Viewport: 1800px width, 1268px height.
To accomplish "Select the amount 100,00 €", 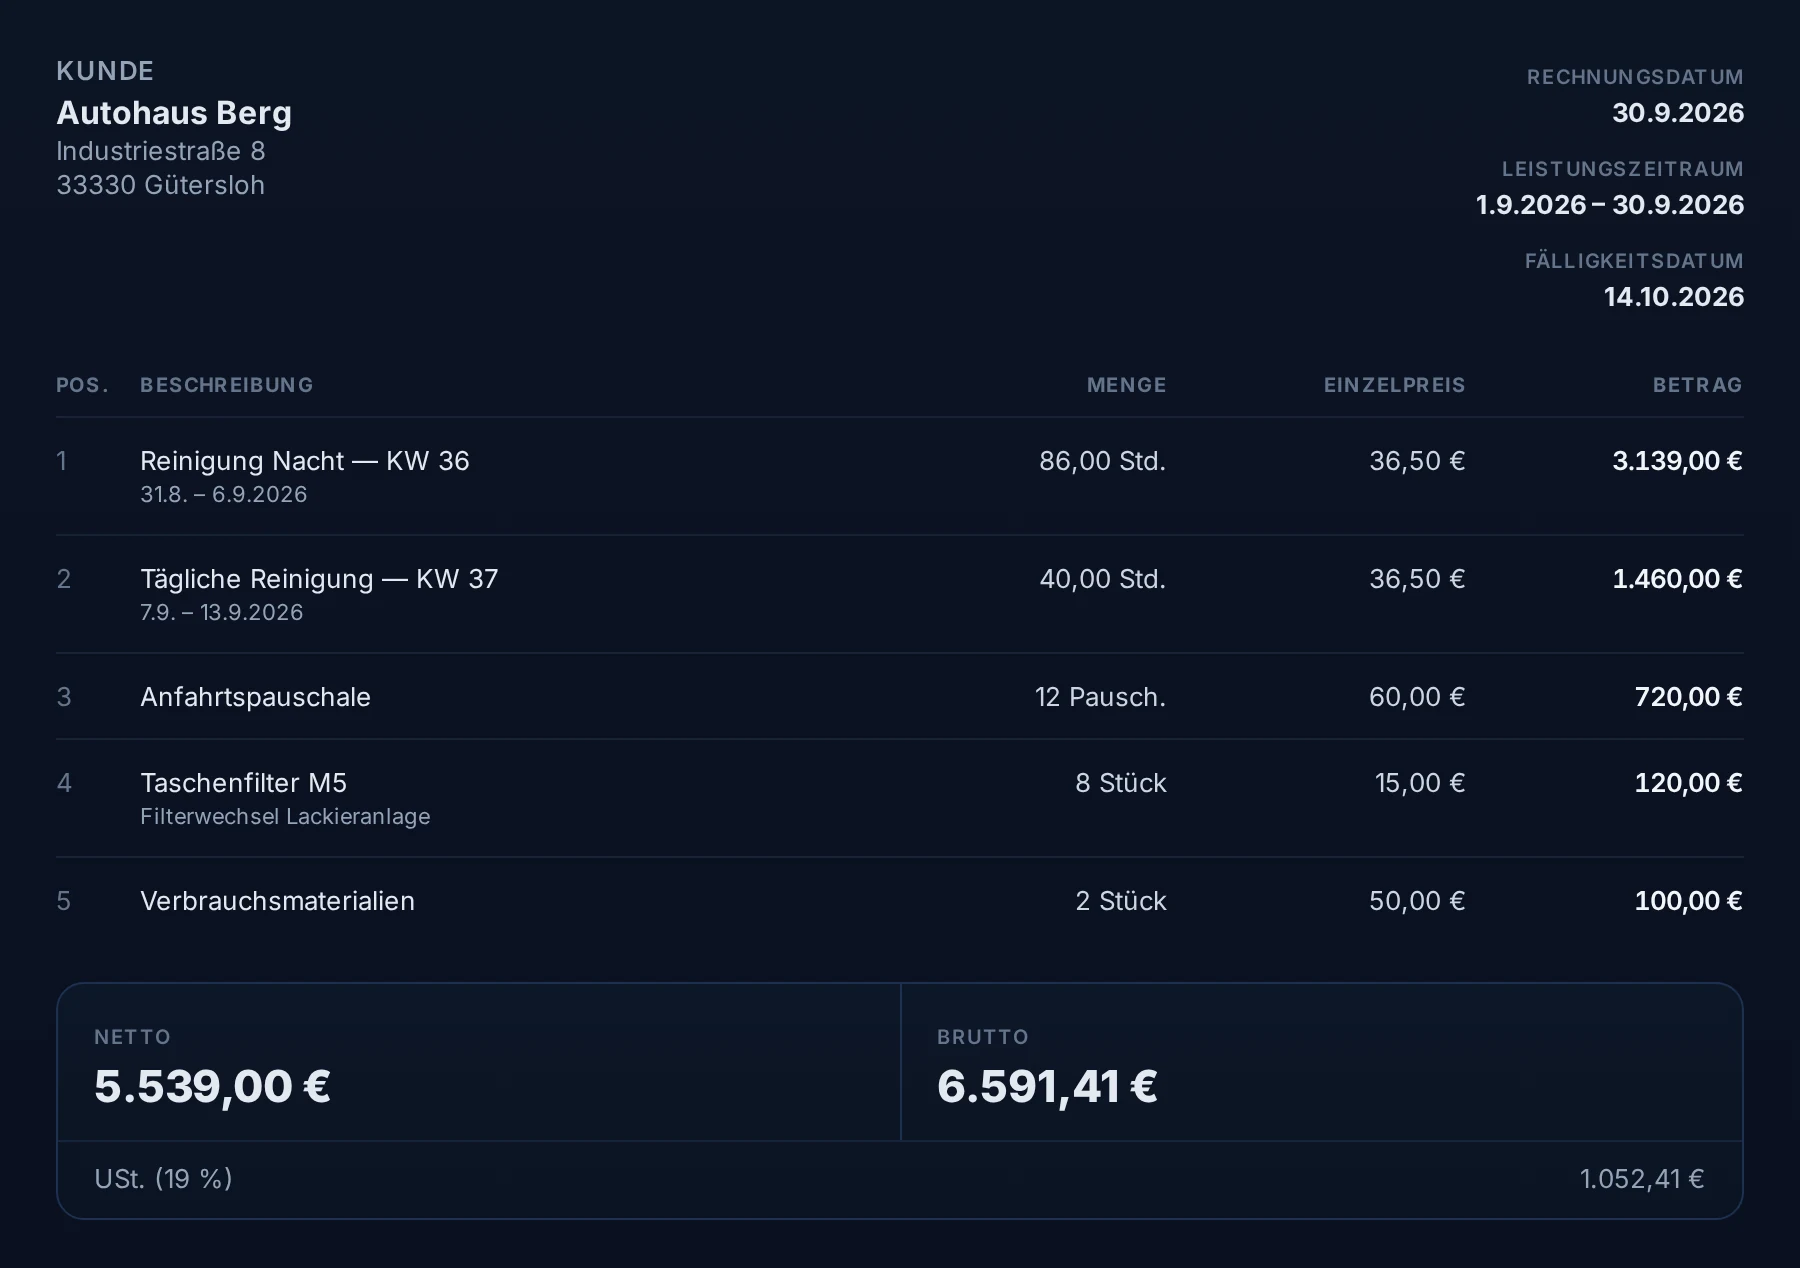I will click(x=1688, y=901).
